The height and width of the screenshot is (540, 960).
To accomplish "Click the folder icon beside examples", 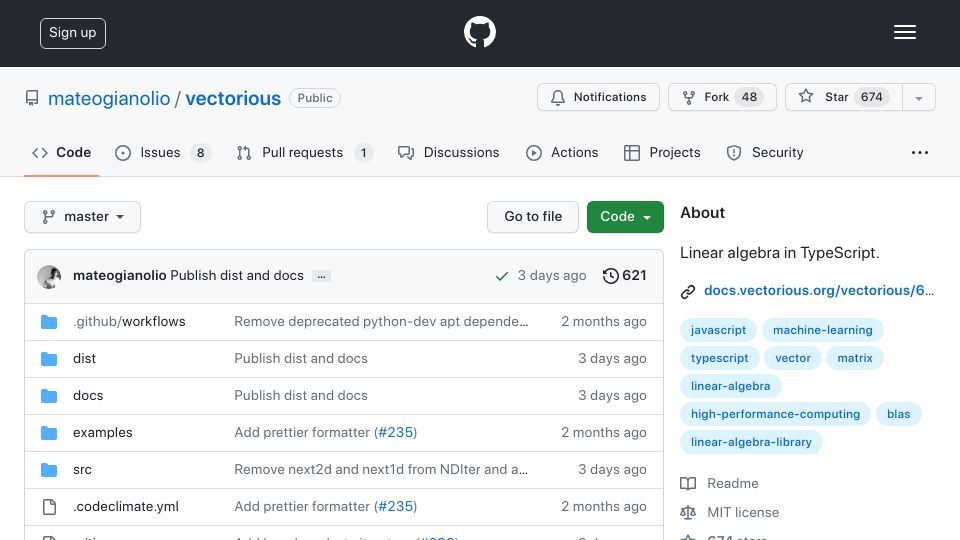I will (49, 433).
